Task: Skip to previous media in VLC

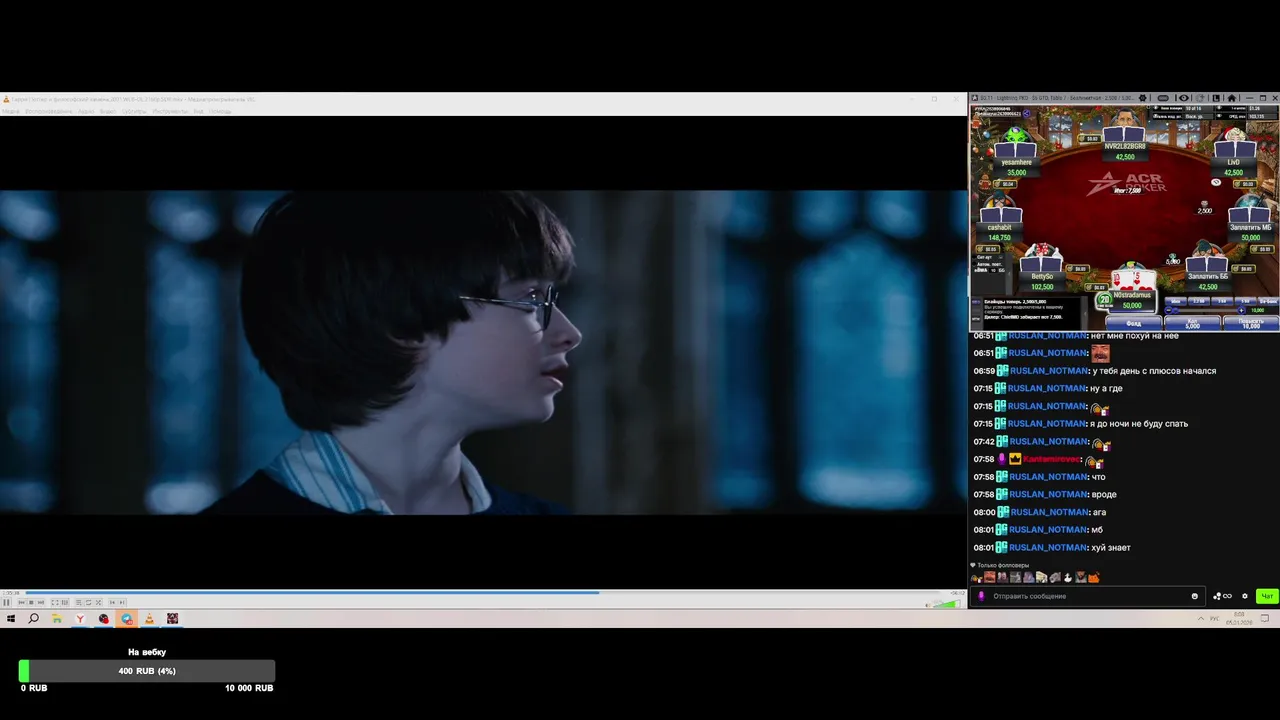Action: point(21,602)
